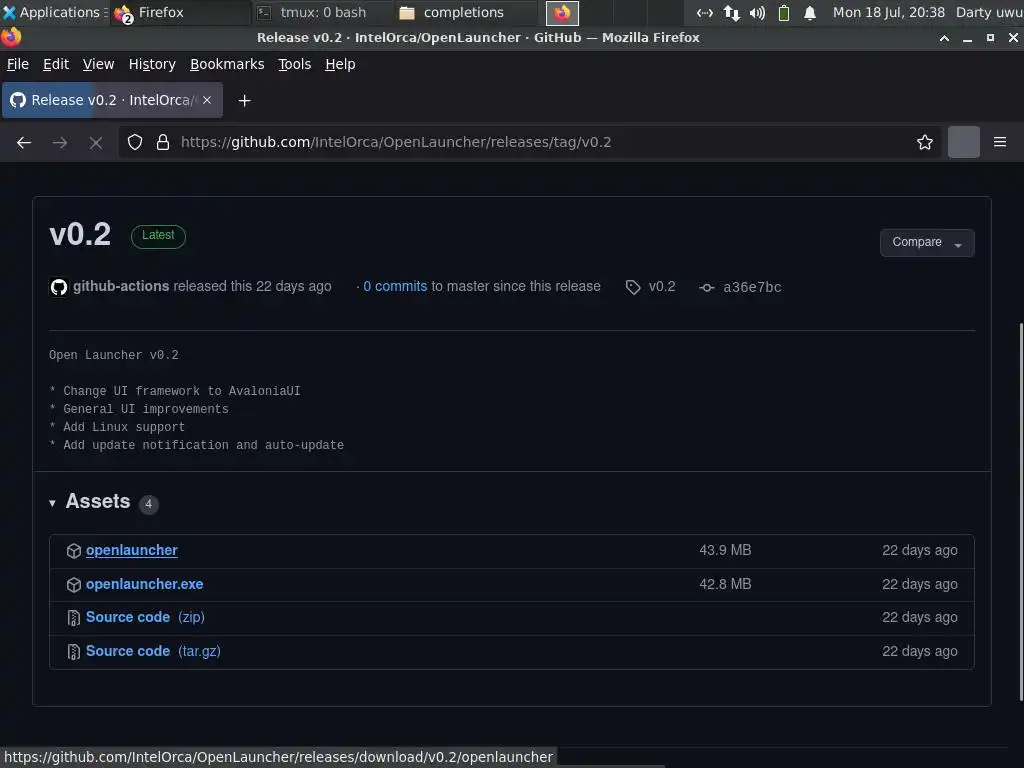
Task: Open the github-actions author link
Action: pyautogui.click(x=121, y=286)
